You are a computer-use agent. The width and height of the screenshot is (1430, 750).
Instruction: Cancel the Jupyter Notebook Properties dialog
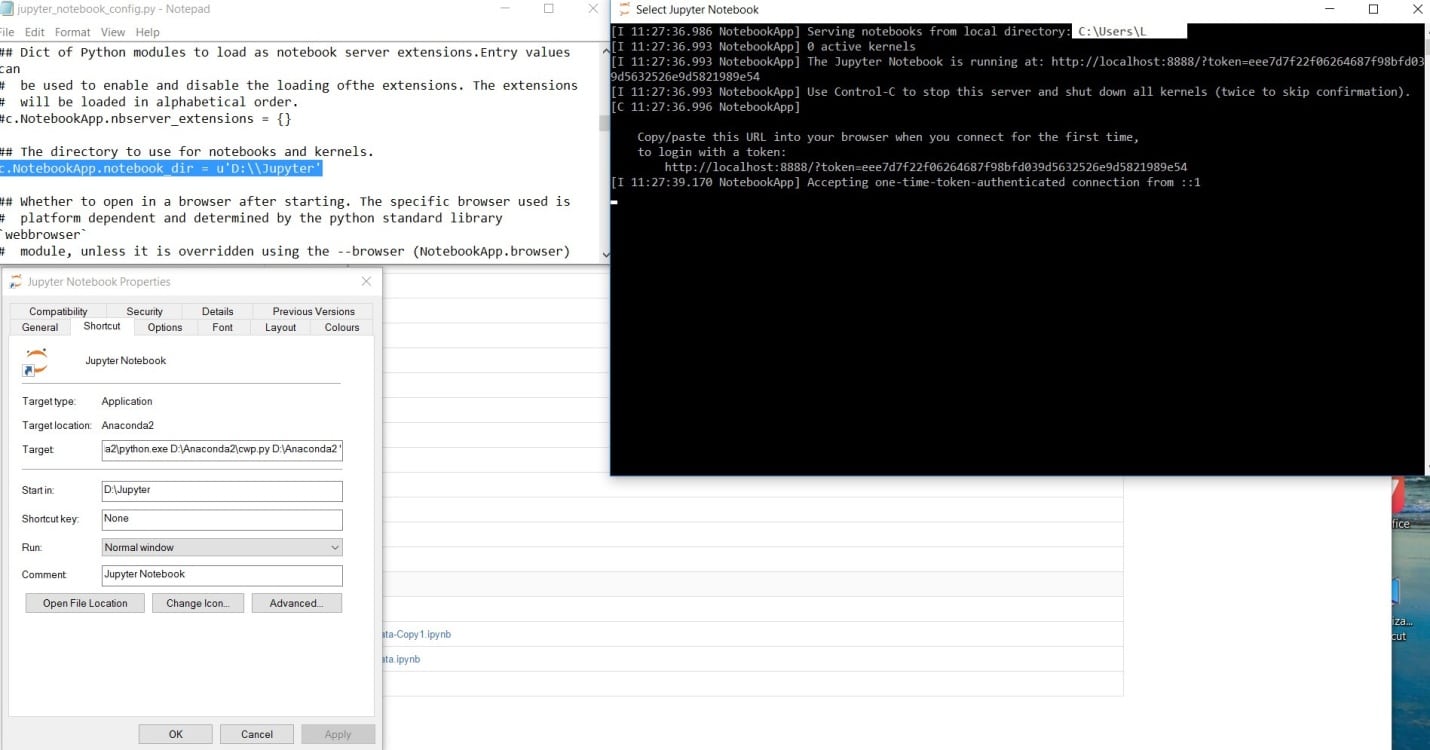[257, 734]
